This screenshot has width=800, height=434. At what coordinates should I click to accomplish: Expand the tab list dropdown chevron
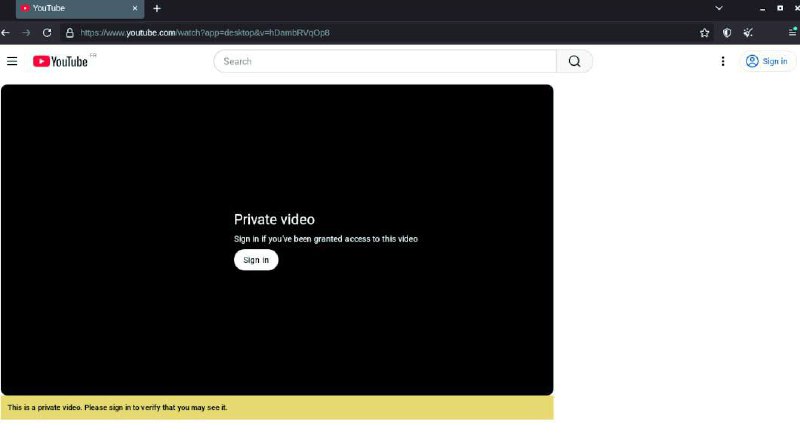(x=718, y=8)
